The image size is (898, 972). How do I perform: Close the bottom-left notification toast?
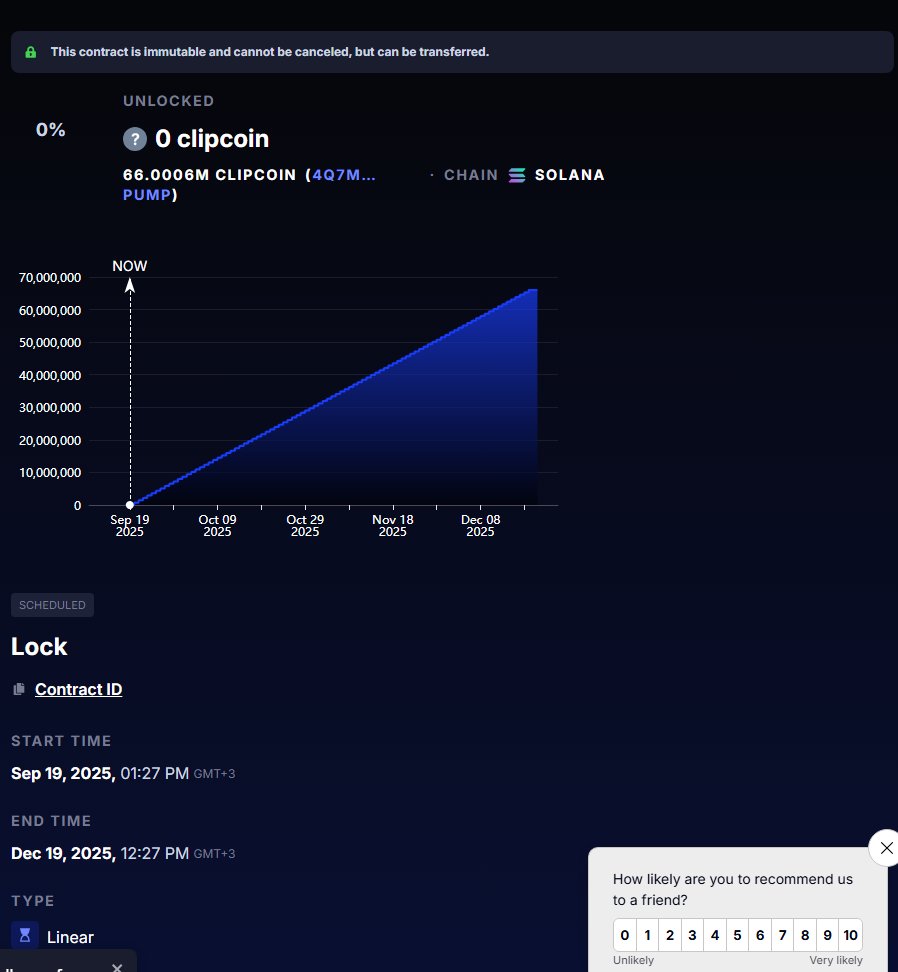tap(117, 968)
